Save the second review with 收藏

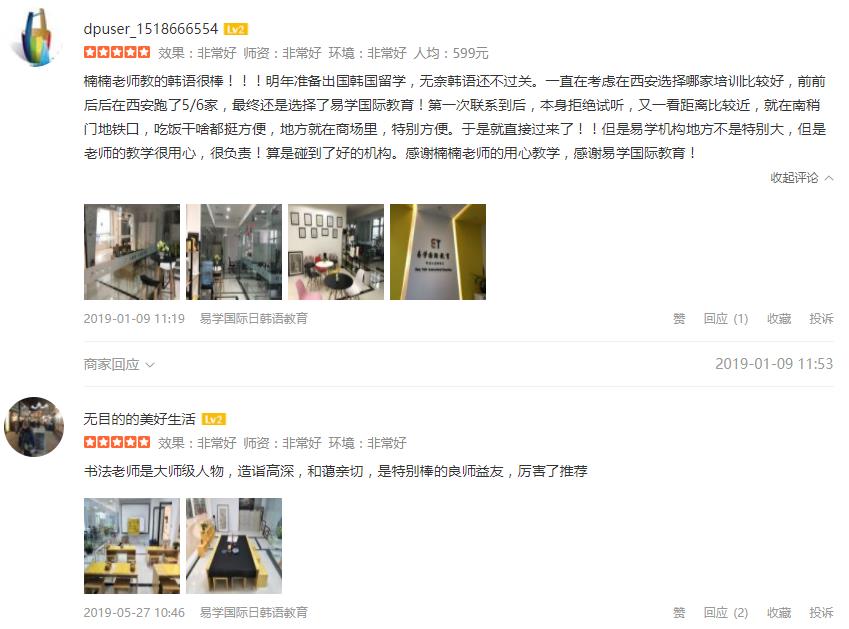pyautogui.click(x=779, y=612)
